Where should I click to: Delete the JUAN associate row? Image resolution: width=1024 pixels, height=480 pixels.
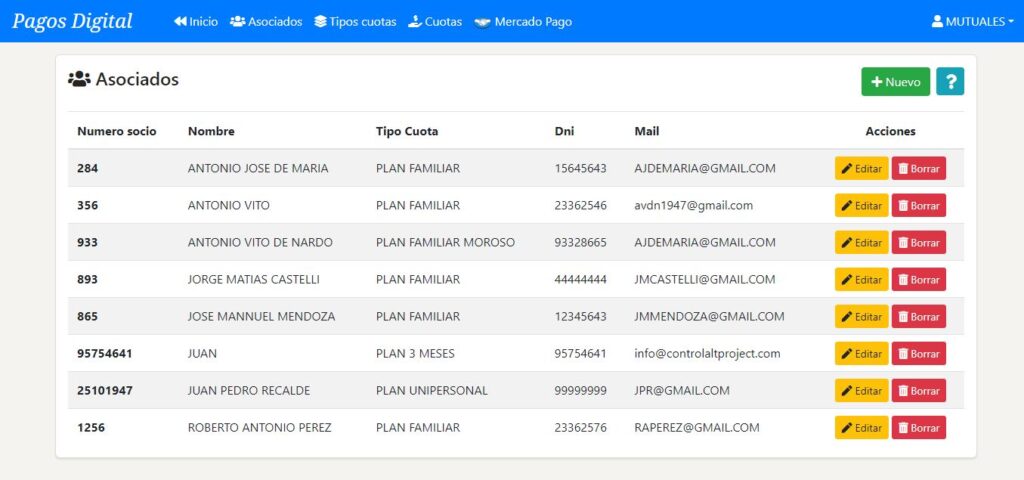918,354
